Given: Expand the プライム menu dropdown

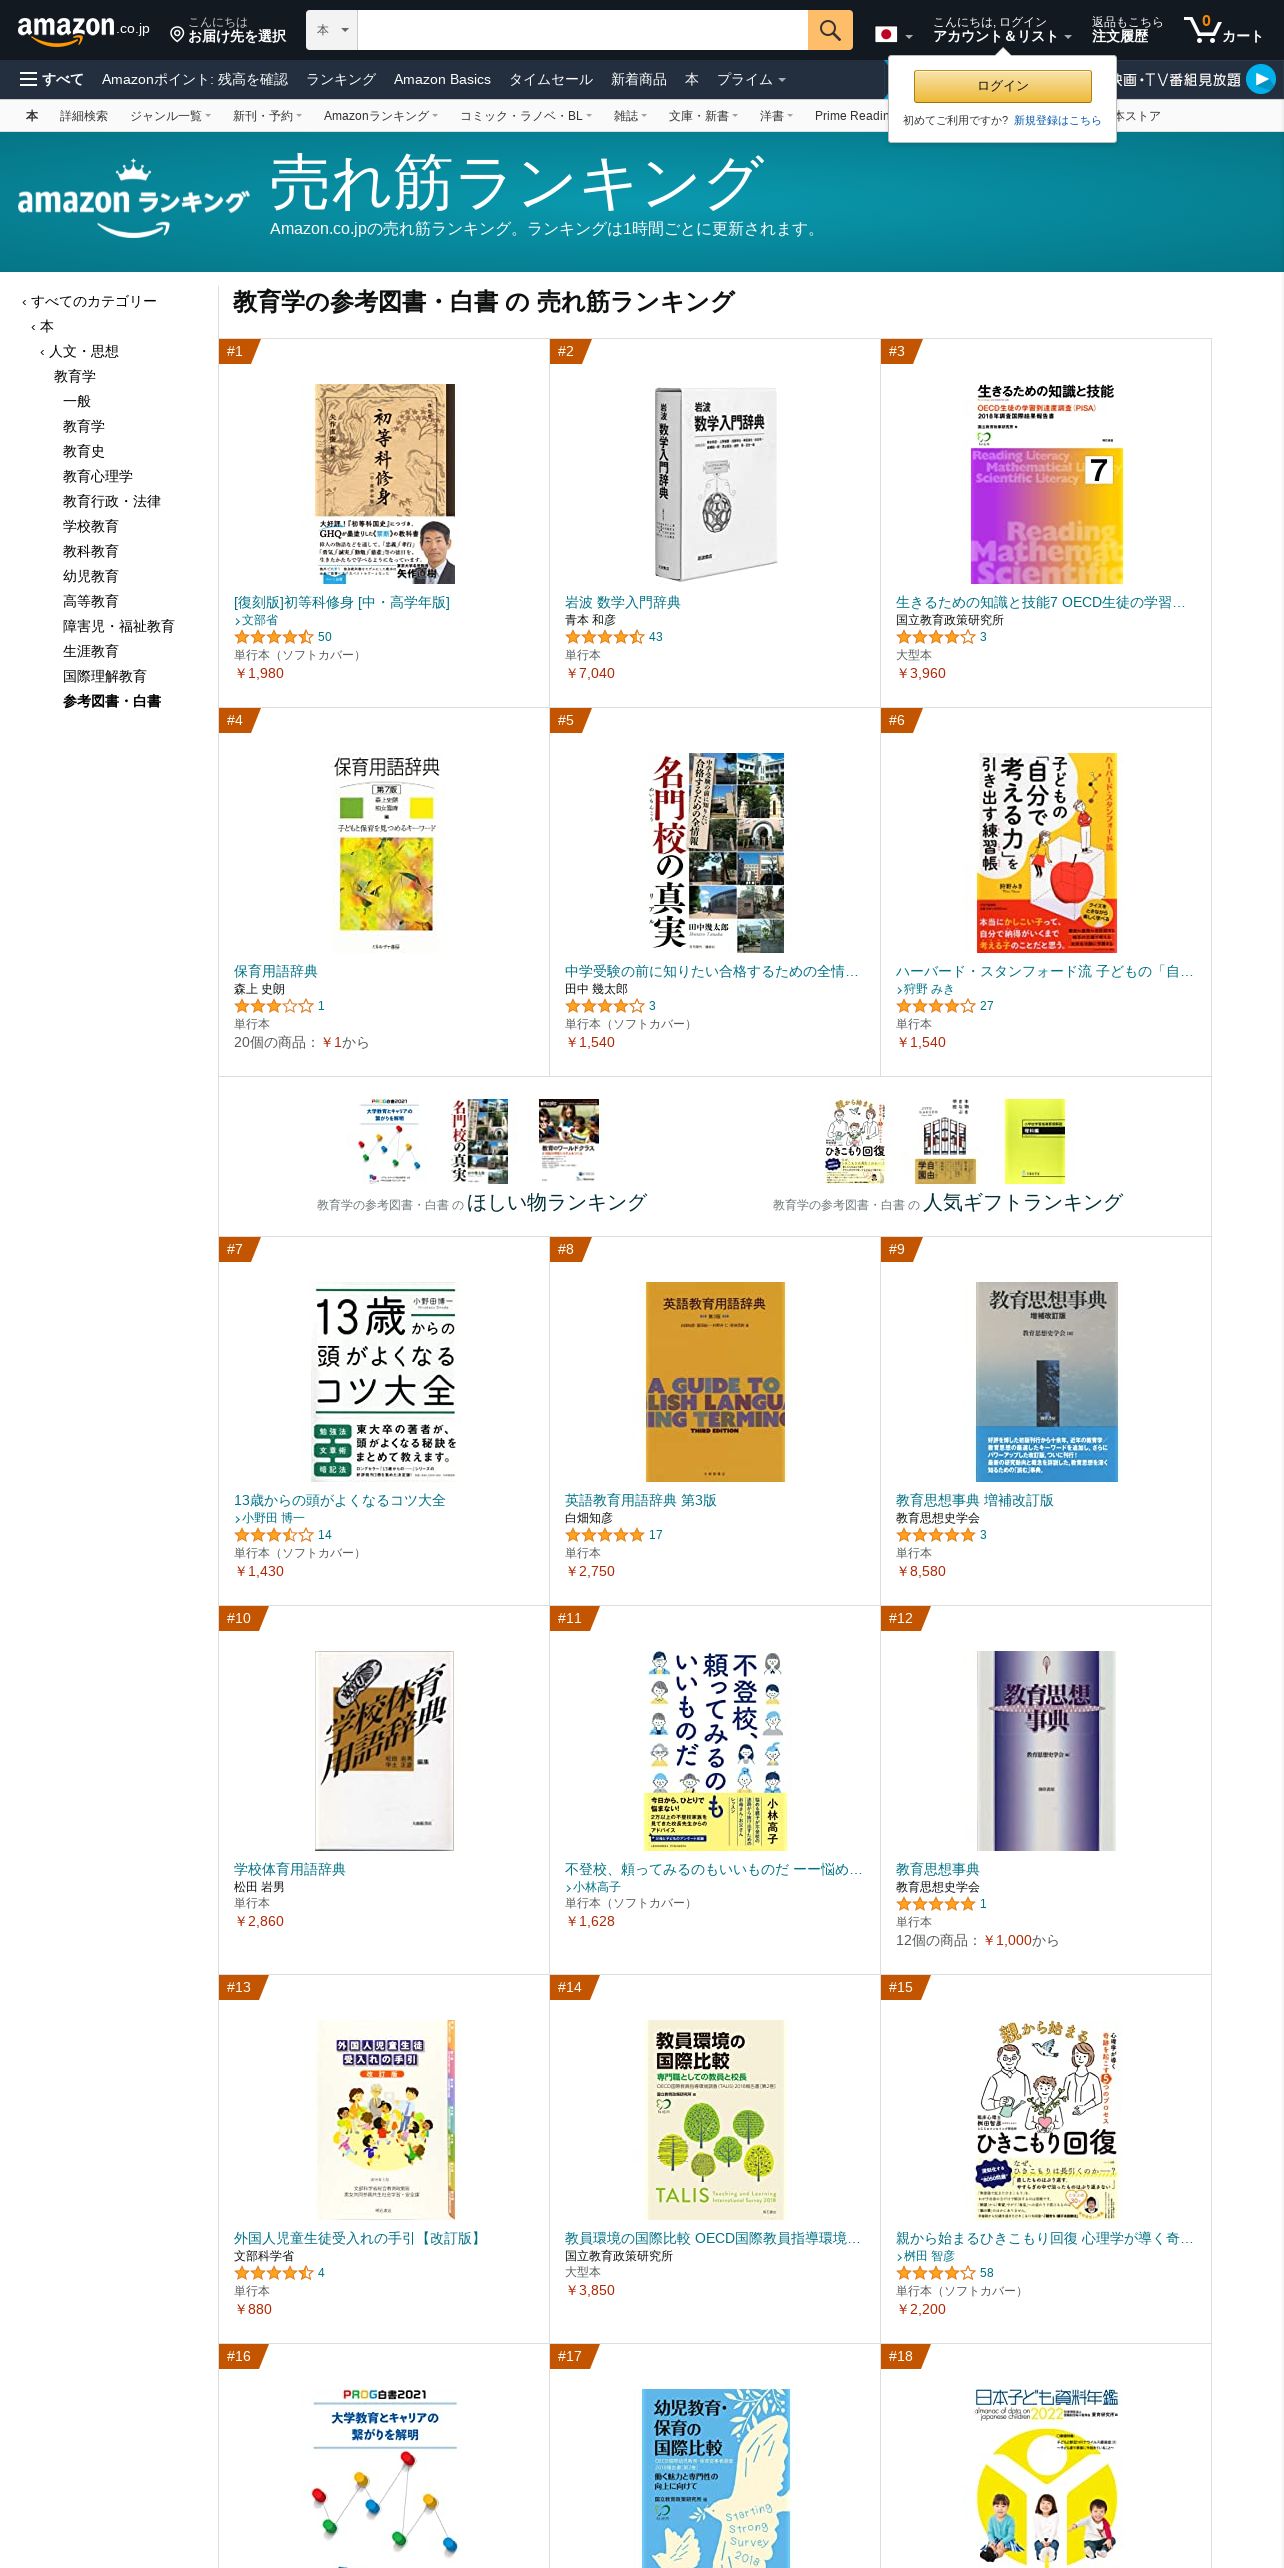Looking at the screenshot, I should point(751,79).
